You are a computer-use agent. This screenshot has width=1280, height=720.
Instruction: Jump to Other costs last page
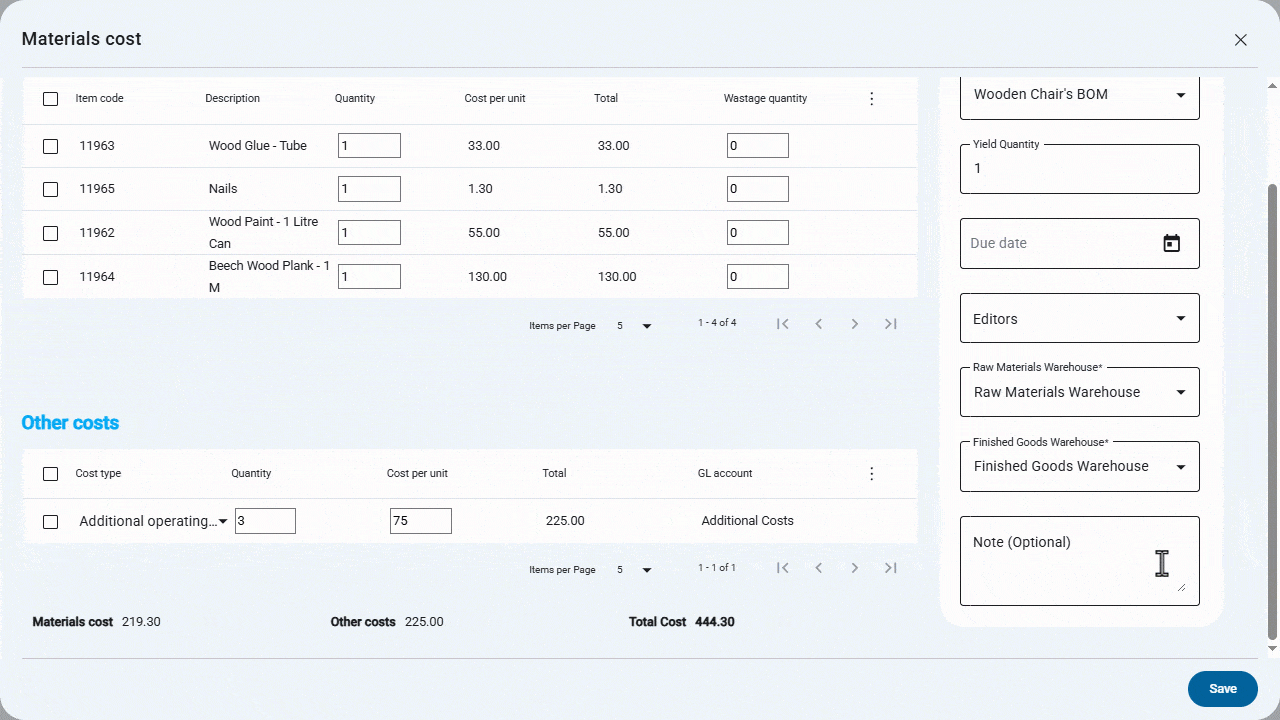[890, 568]
